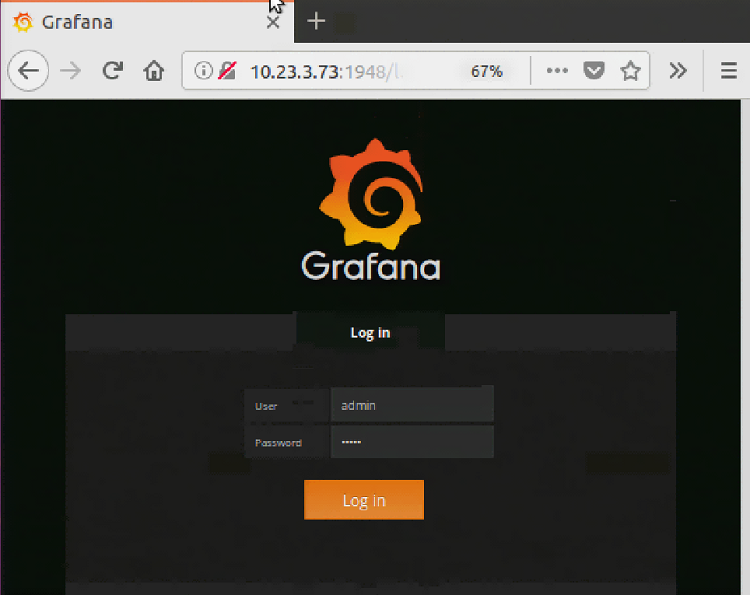Open the Firefox hamburger menu
Screen dimensions: 750x595
(x=728, y=71)
